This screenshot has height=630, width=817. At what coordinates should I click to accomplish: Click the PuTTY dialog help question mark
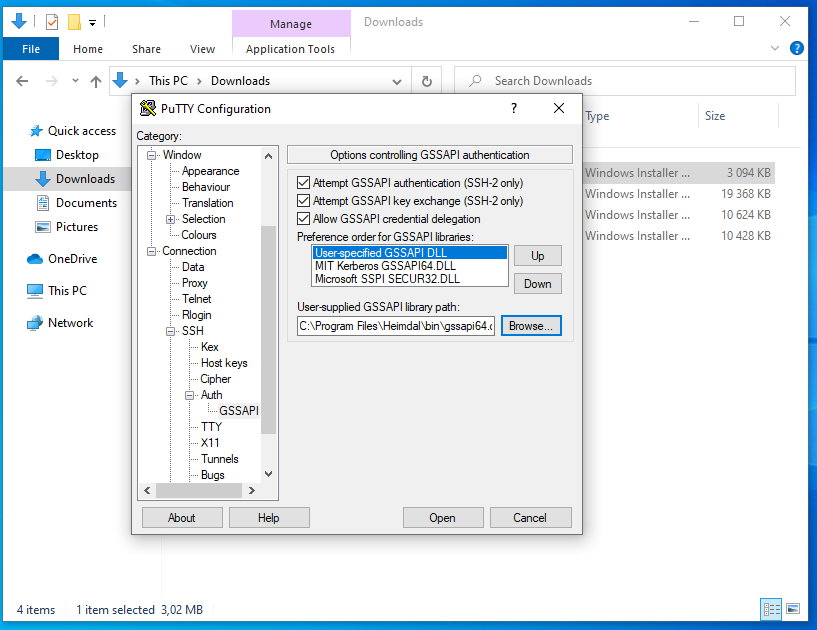click(x=514, y=109)
